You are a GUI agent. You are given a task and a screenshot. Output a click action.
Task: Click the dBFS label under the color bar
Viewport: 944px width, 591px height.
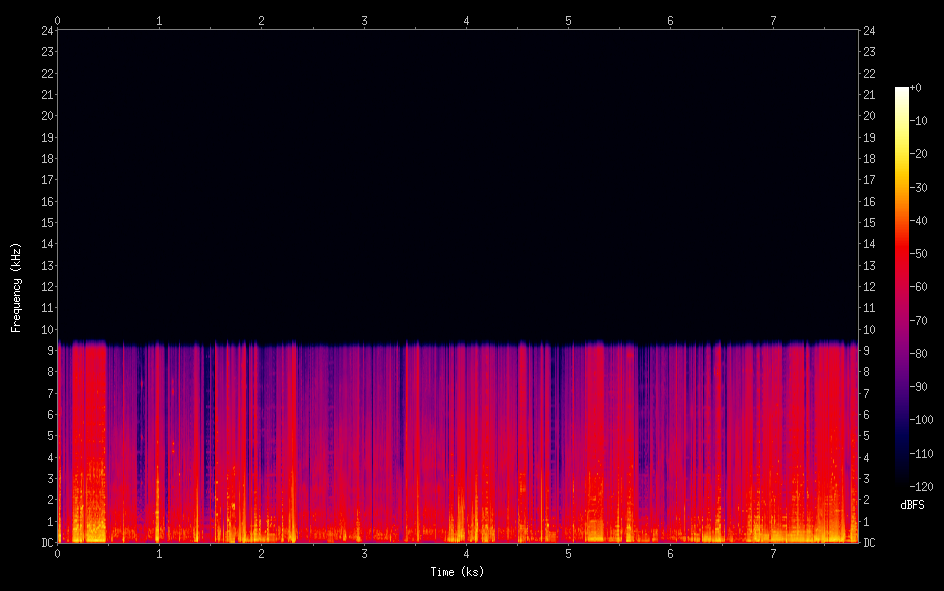[x=912, y=505]
